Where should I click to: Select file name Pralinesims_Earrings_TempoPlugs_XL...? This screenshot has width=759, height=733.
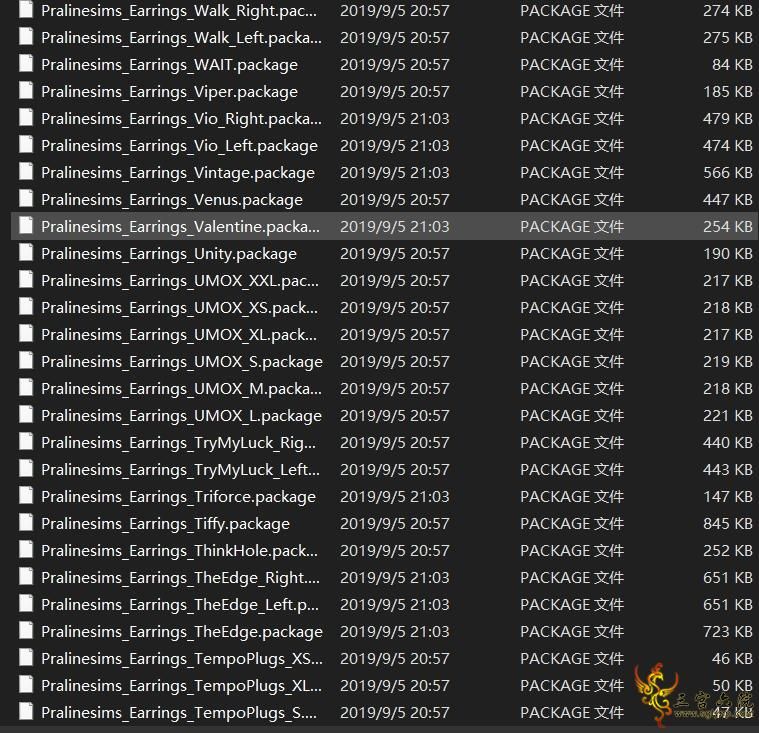coord(182,686)
